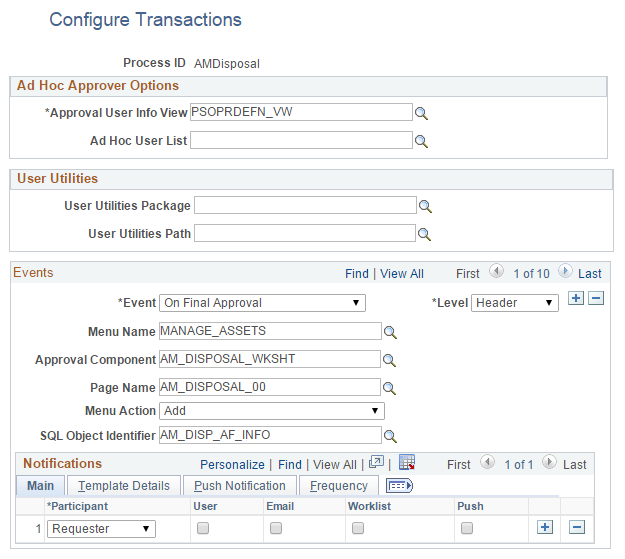Click the User Utilities Path field

[x=305, y=233]
